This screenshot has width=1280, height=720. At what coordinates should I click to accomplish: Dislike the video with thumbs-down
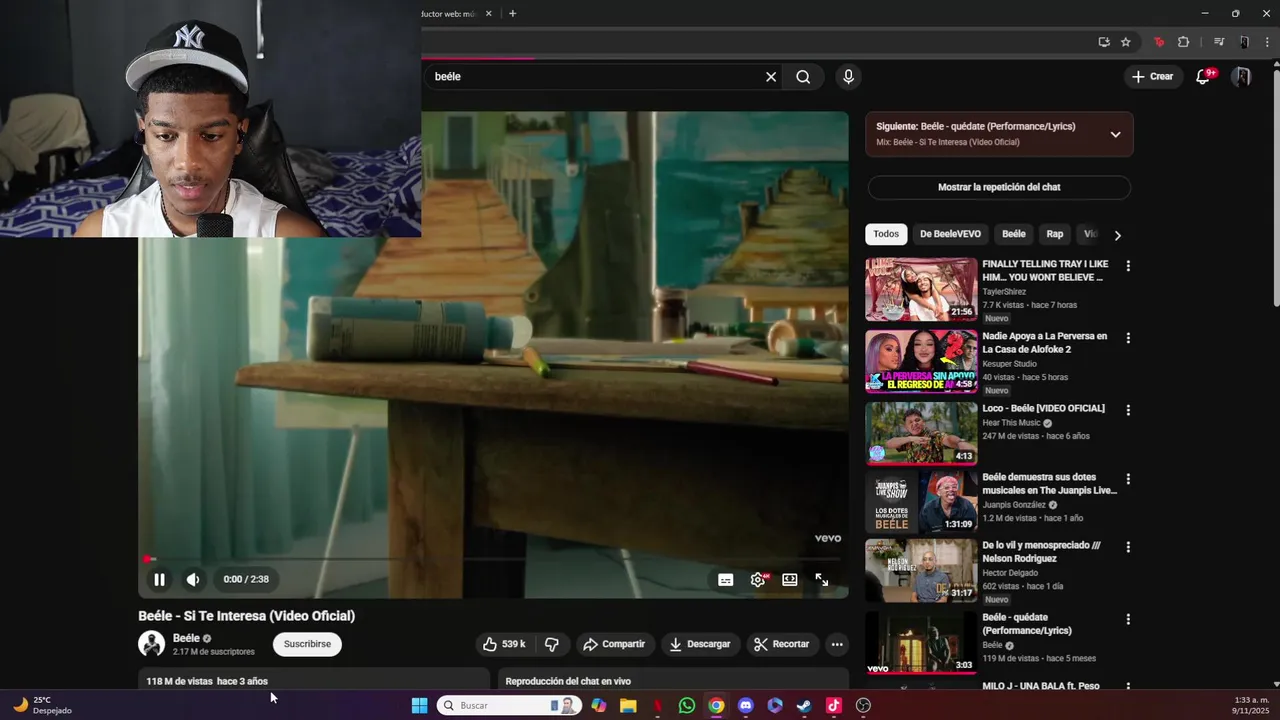click(x=552, y=644)
